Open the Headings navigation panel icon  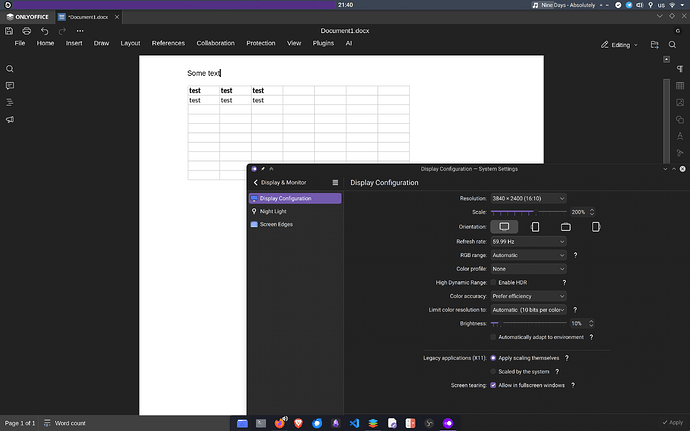click(x=10, y=103)
